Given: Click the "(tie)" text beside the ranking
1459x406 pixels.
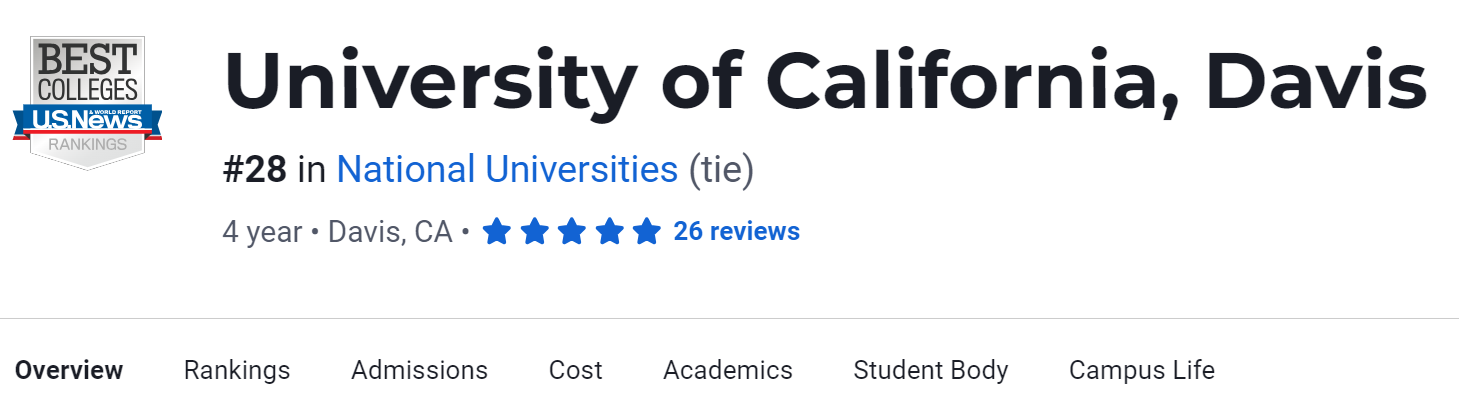Looking at the screenshot, I should point(721,170).
